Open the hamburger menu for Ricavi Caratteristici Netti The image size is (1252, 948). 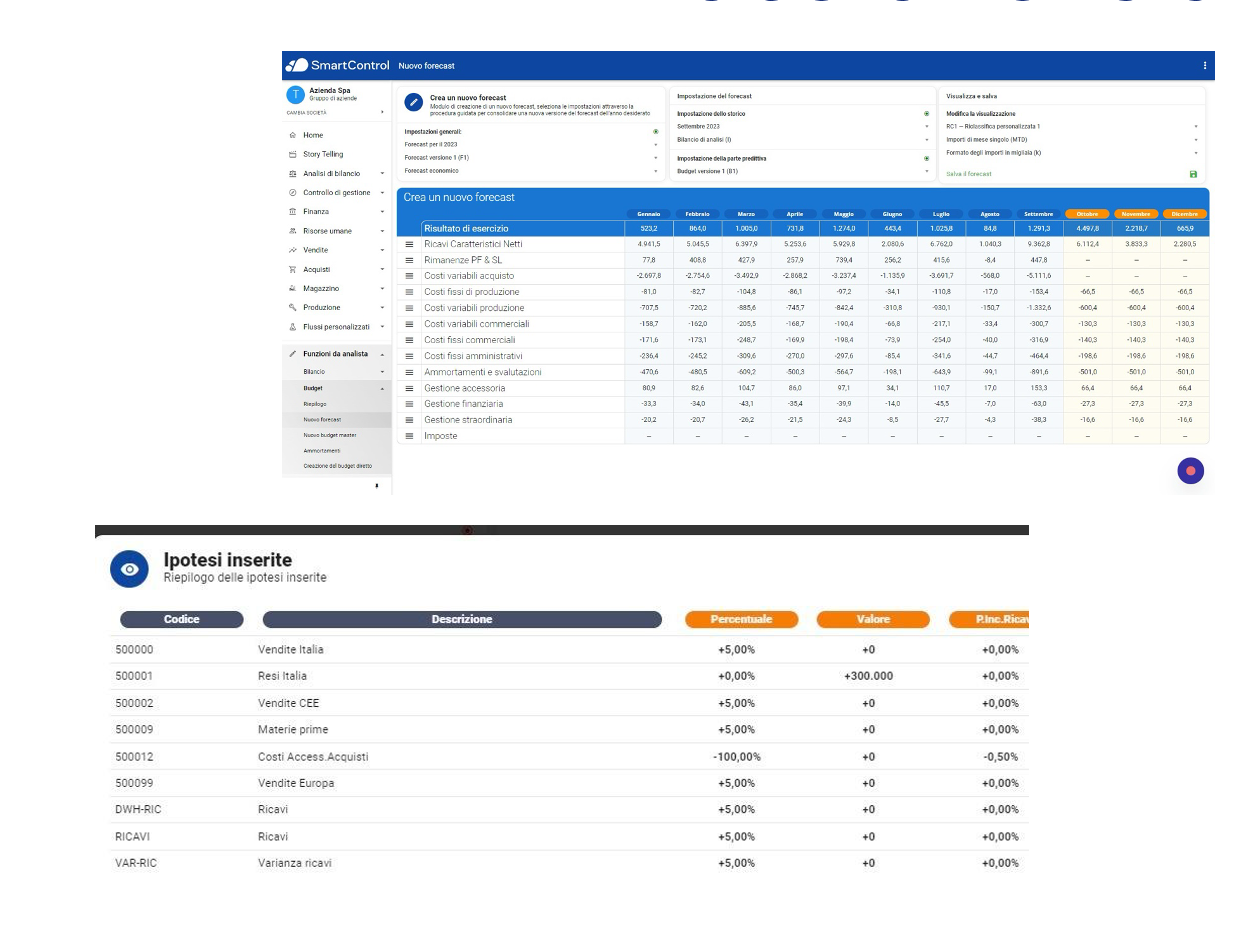409,244
